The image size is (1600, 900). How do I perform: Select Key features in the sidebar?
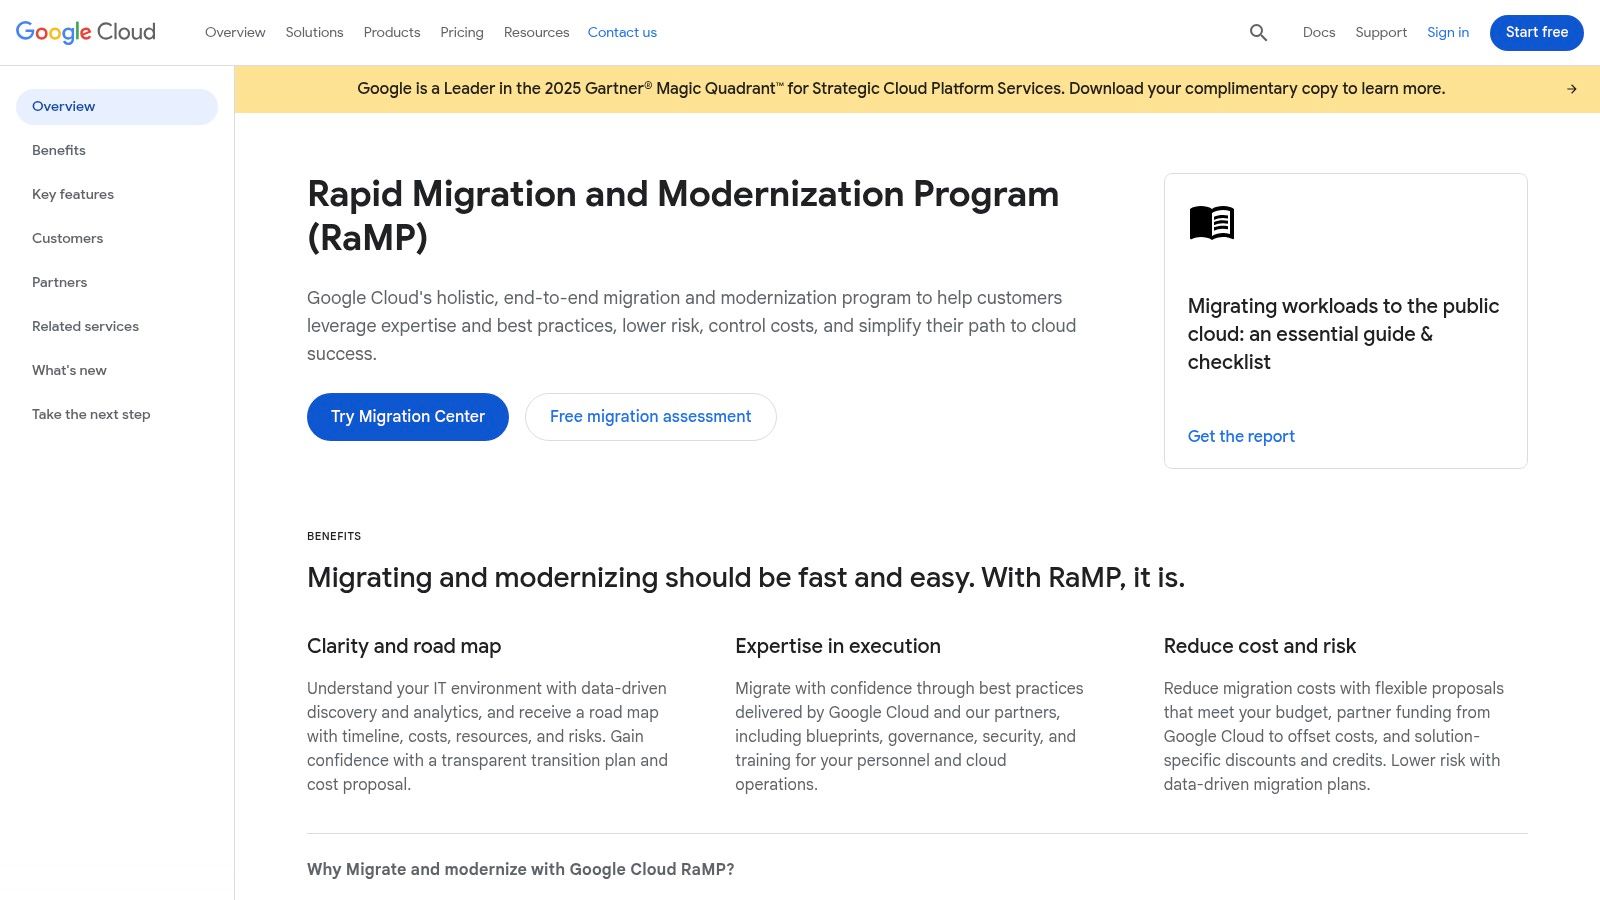pos(72,194)
